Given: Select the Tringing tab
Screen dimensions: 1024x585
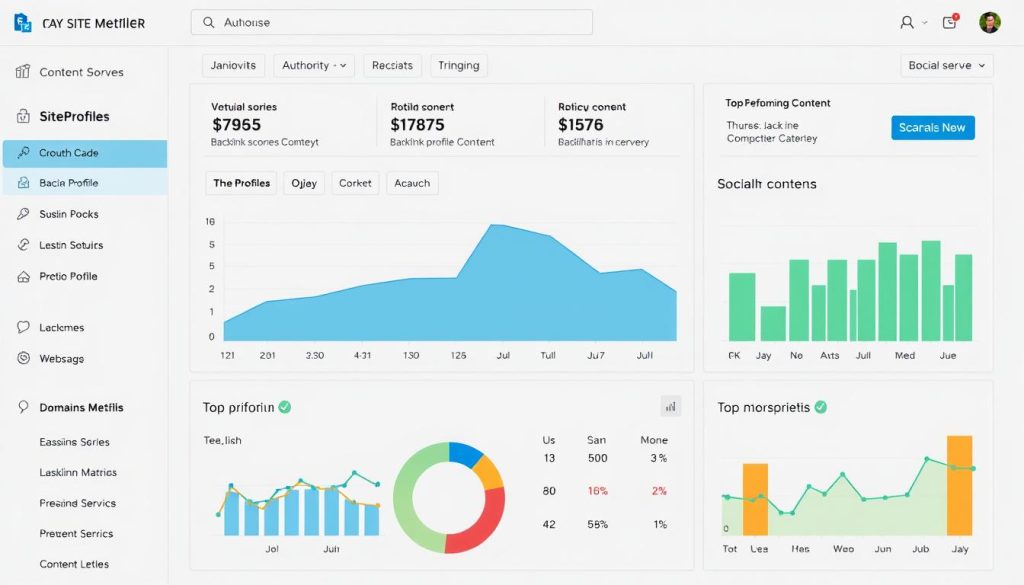Looking at the screenshot, I should pyautogui.click(x=458, y=65).
